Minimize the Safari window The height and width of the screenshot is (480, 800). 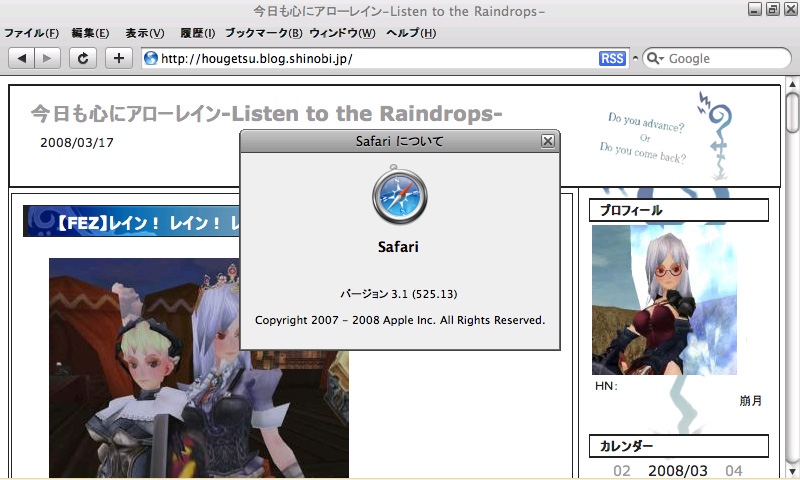755,9
